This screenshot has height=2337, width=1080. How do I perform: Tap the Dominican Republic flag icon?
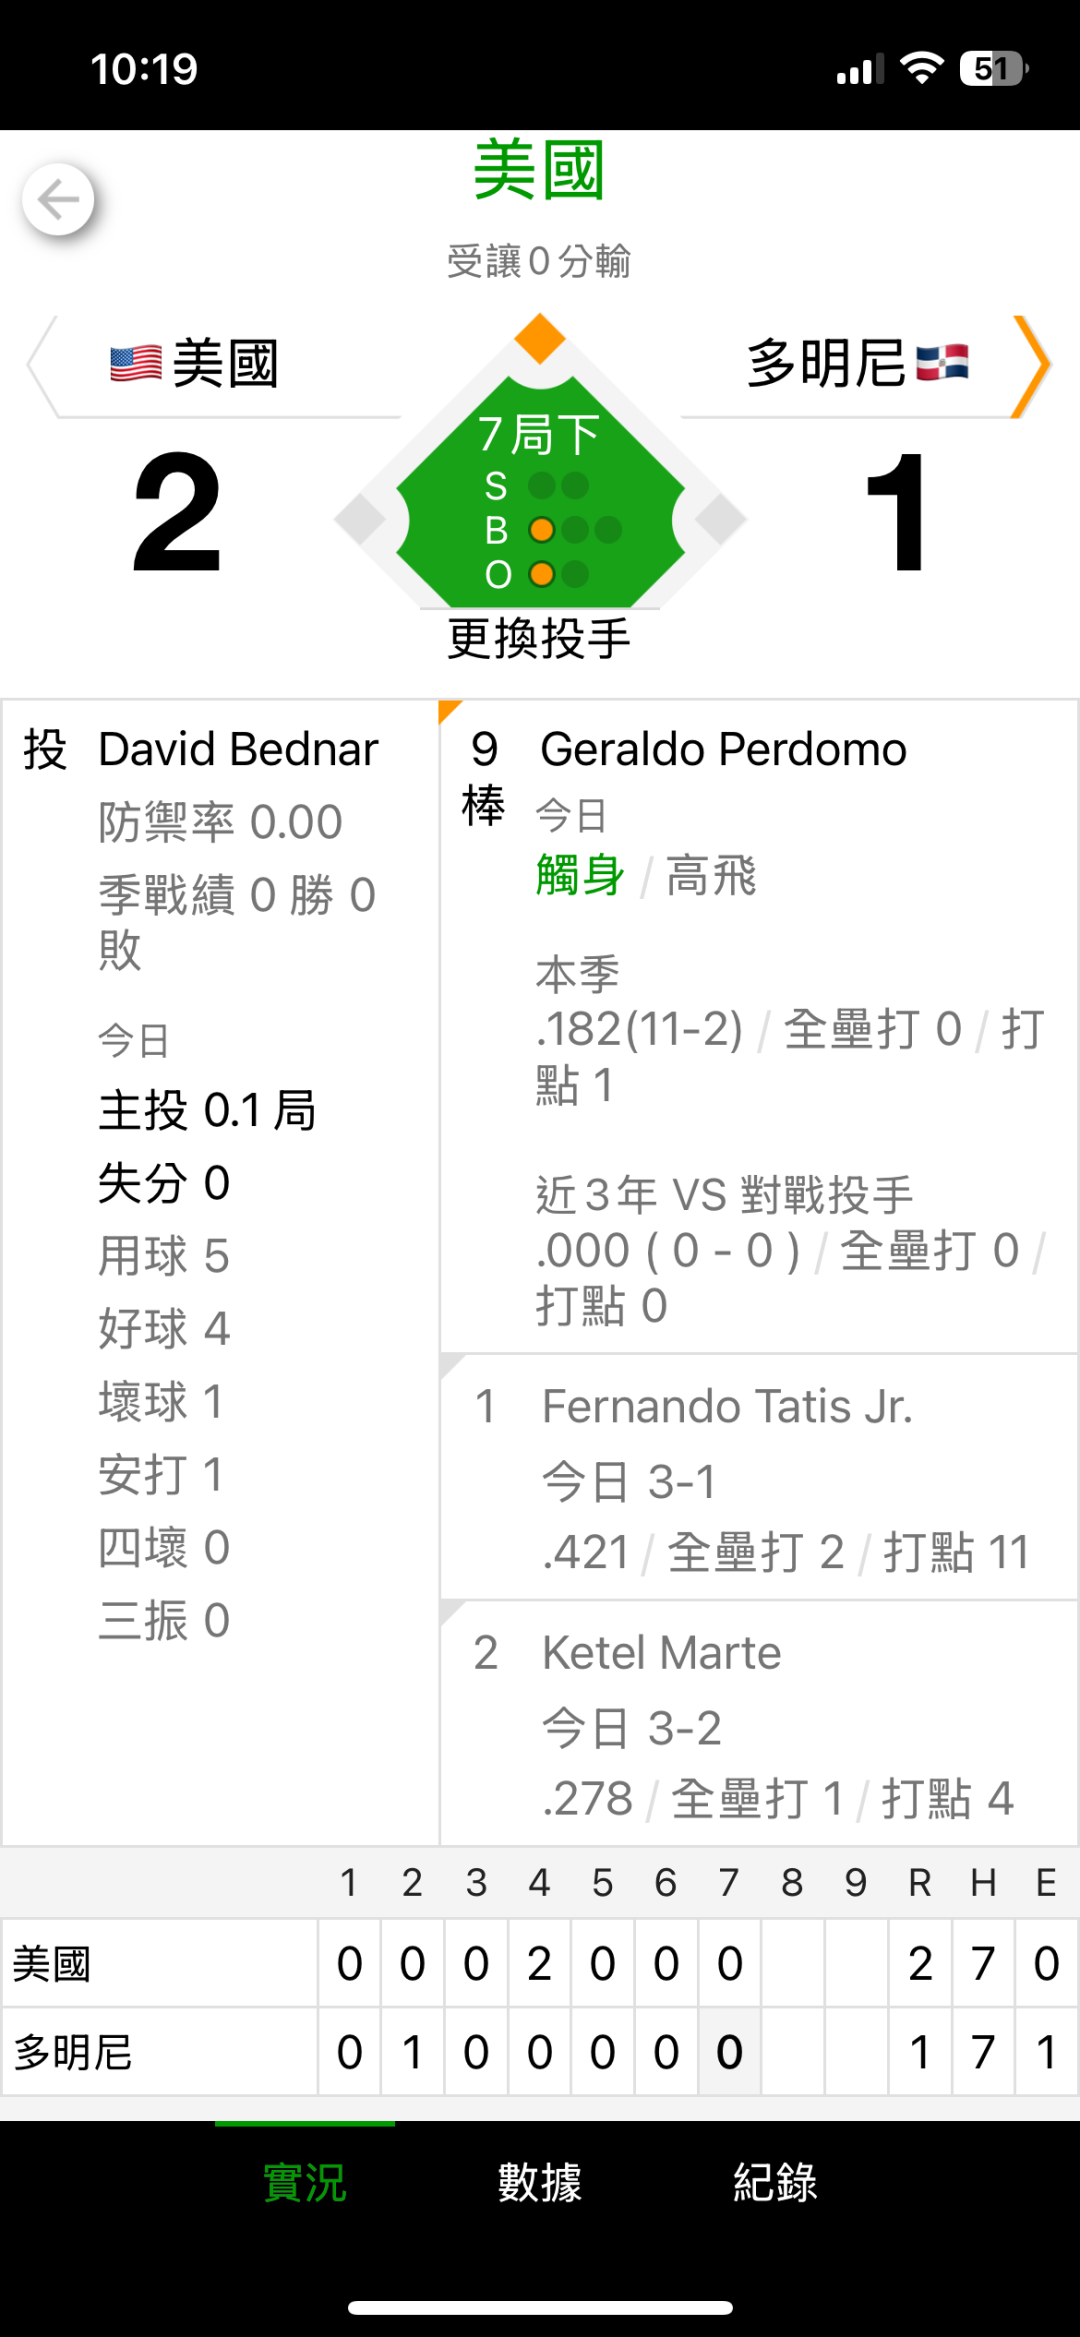click(x=942, y=363)
